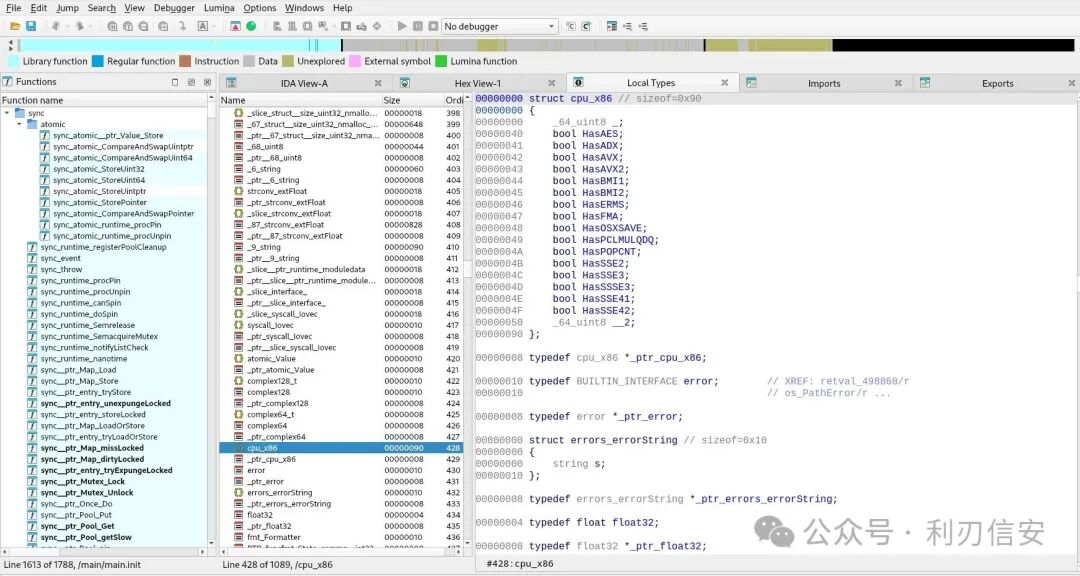Click the open file folder icon

pyautogui.click(x=14, y=26)
